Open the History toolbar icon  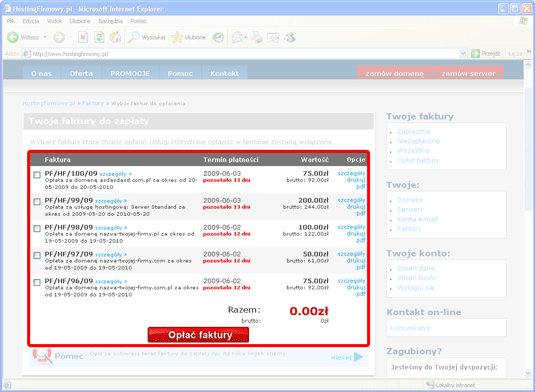[x=218, y=37]
